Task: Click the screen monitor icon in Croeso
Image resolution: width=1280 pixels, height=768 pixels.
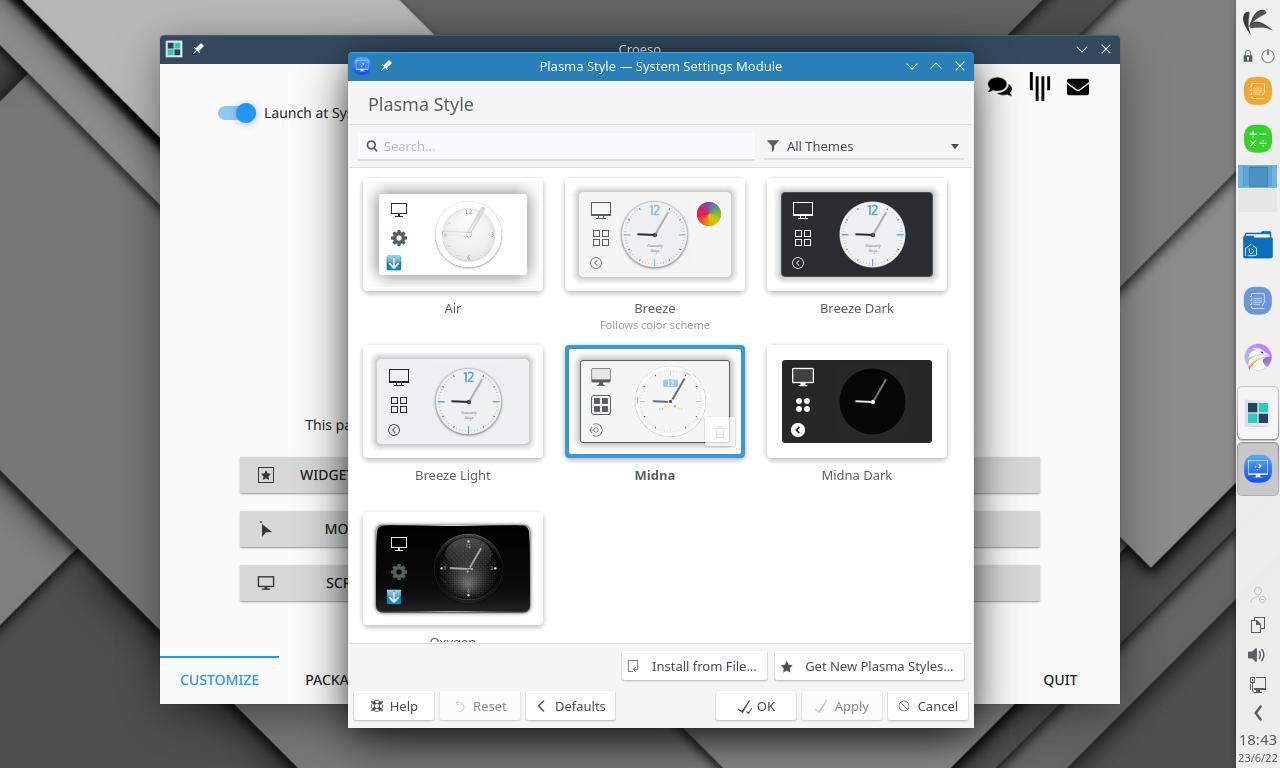Action: pyautogui.click(x=266, y=583)
